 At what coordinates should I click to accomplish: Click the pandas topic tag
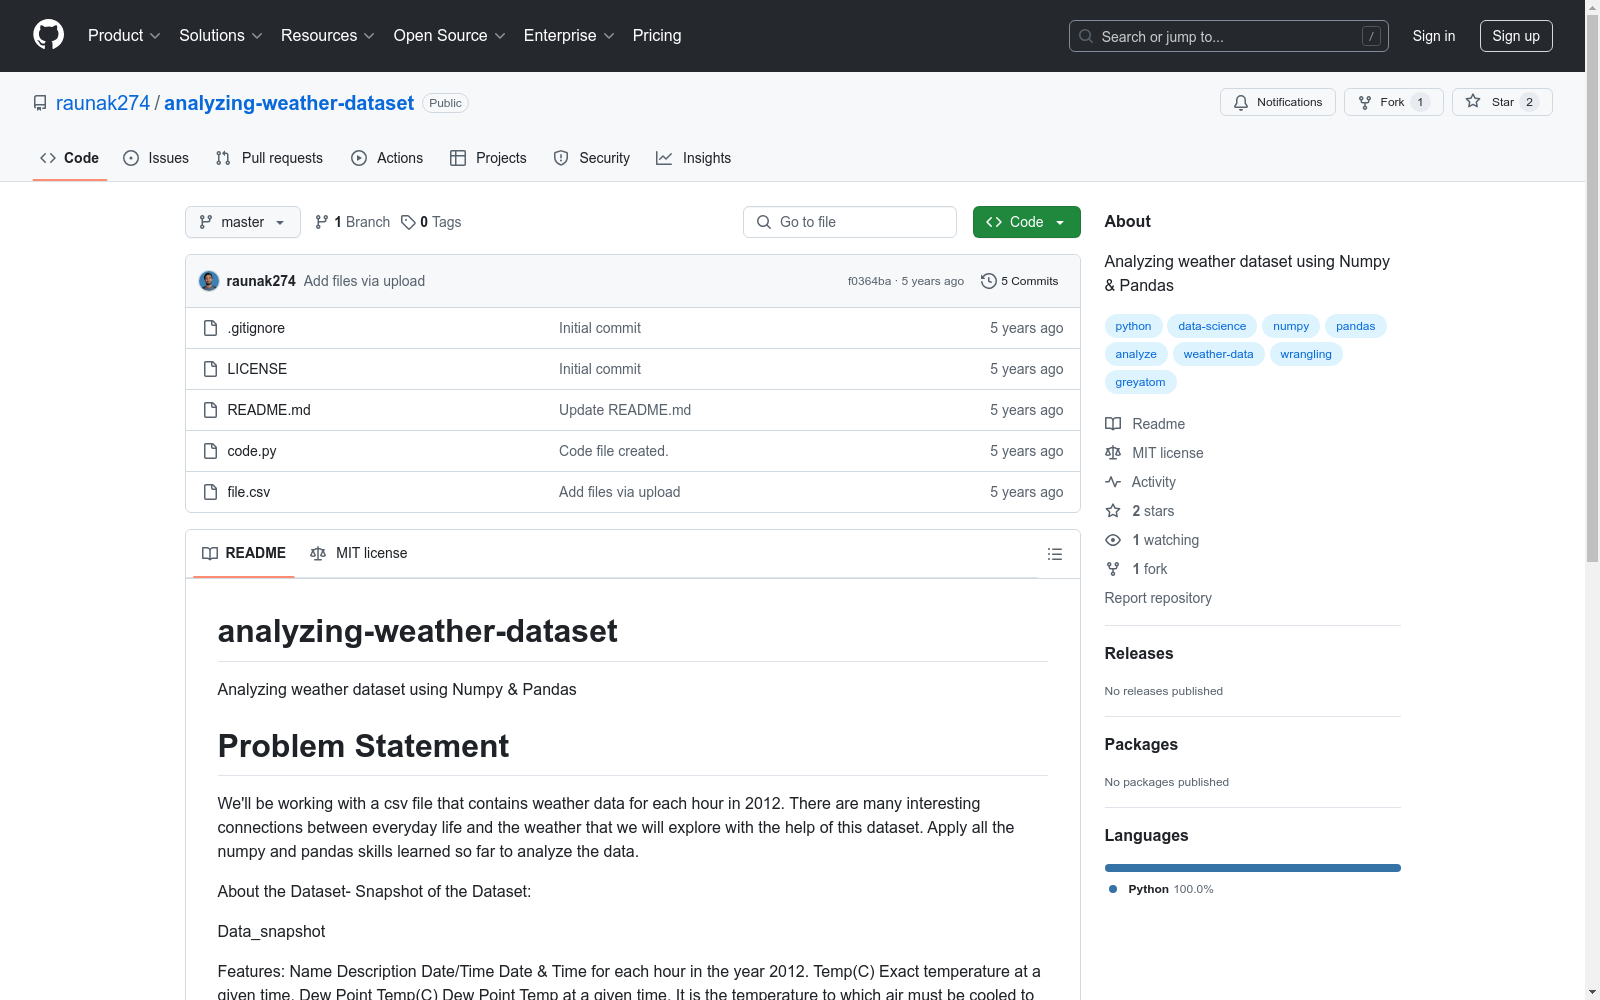pos(1355,326)
